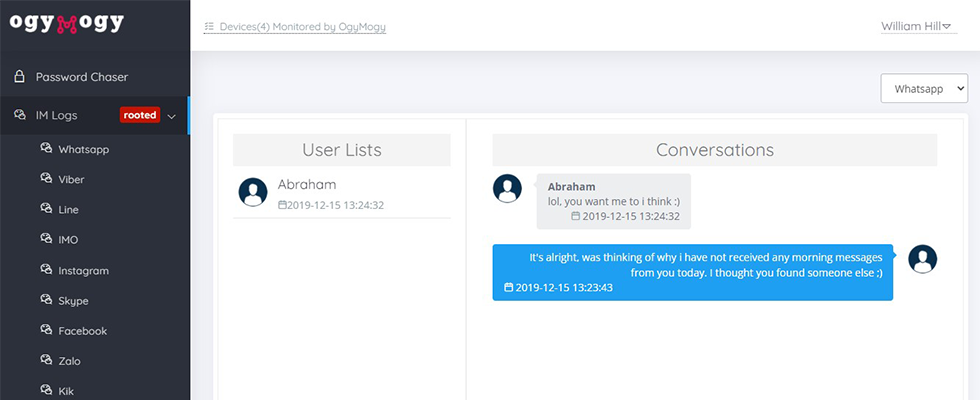Click Devices(4) Monitored by OgyMogy link
Viewport: 980px width, 400px height.
pyautogui.click(x=295, y=27)
